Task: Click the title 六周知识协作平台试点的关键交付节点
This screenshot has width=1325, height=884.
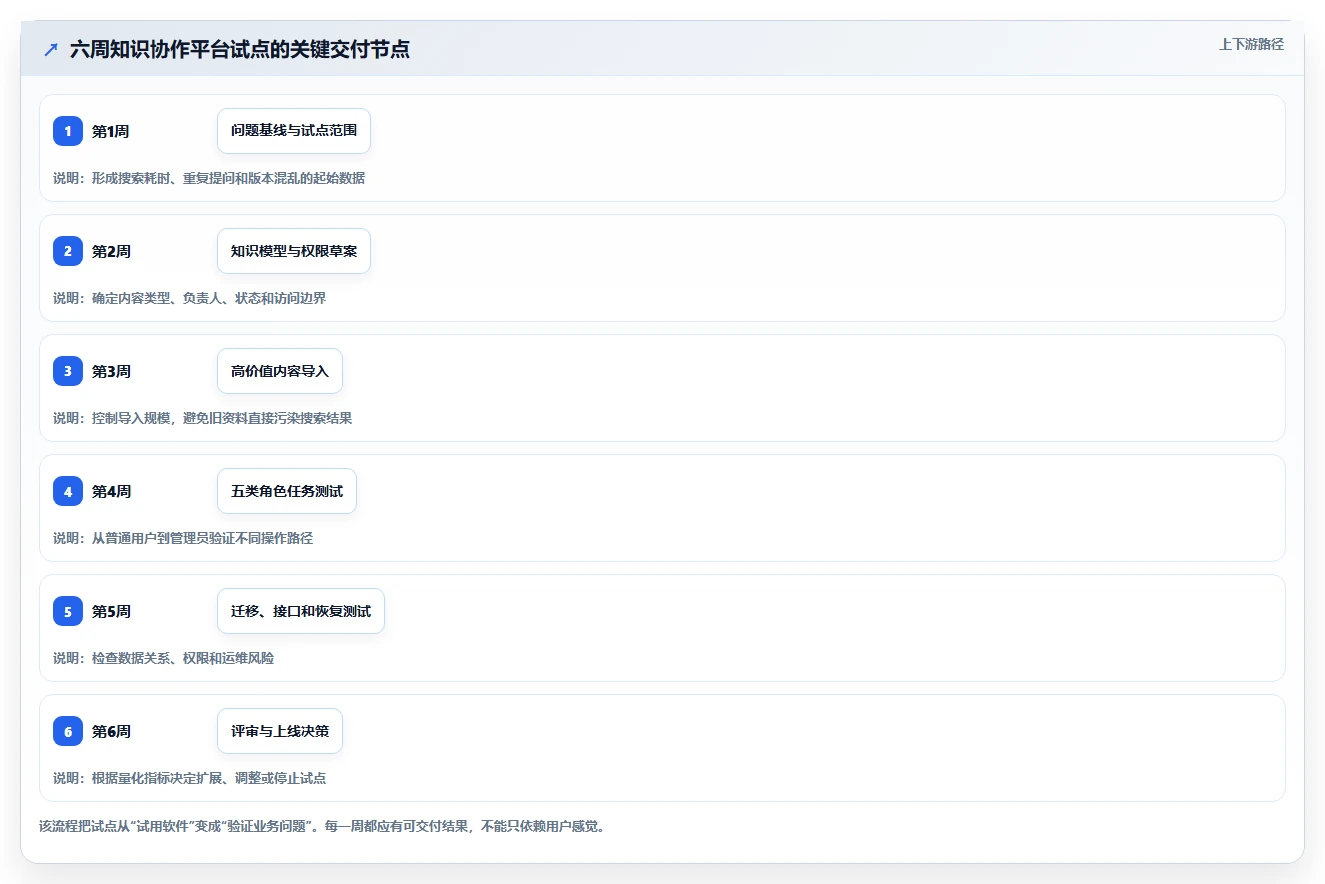Action: point(240,49)
